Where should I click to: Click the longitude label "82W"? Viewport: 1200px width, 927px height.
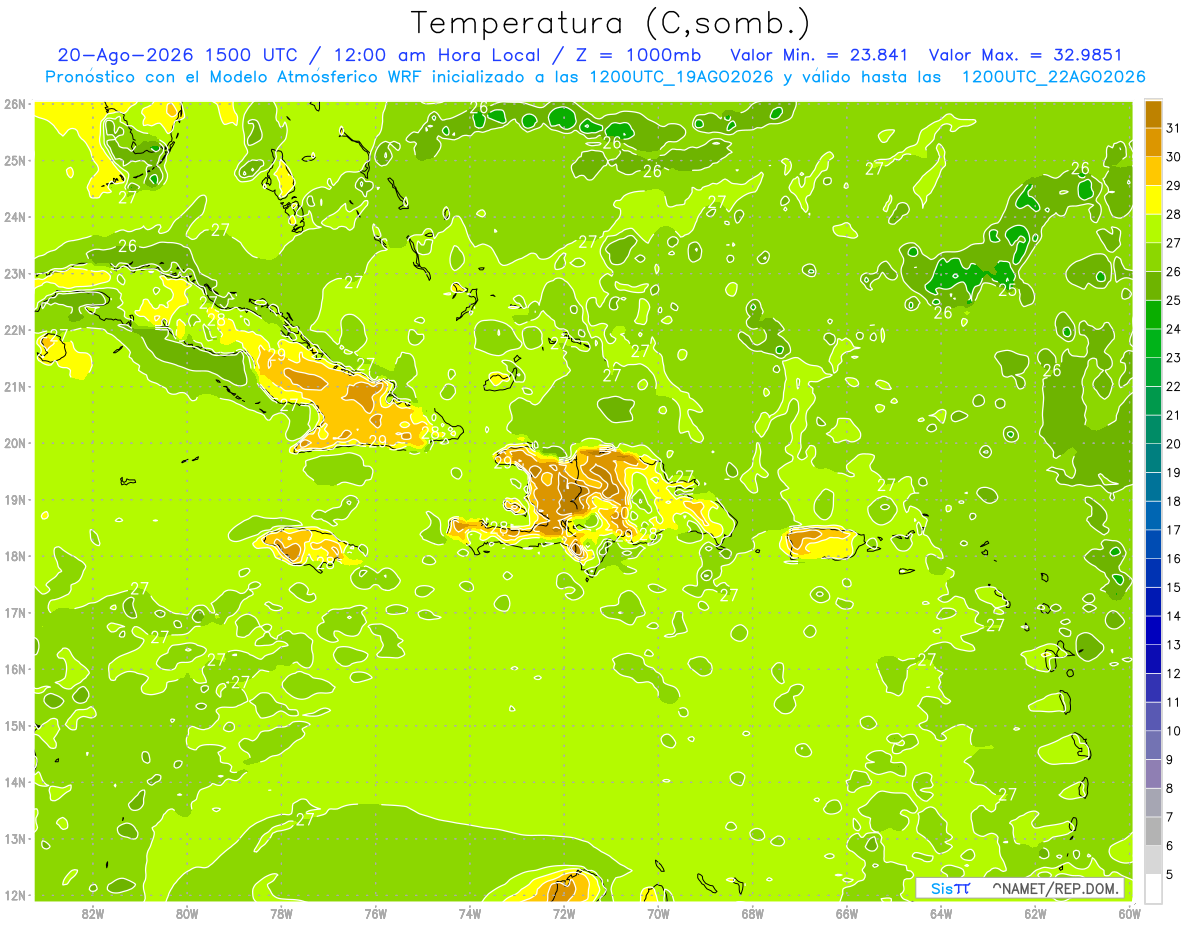coord(93,914)
